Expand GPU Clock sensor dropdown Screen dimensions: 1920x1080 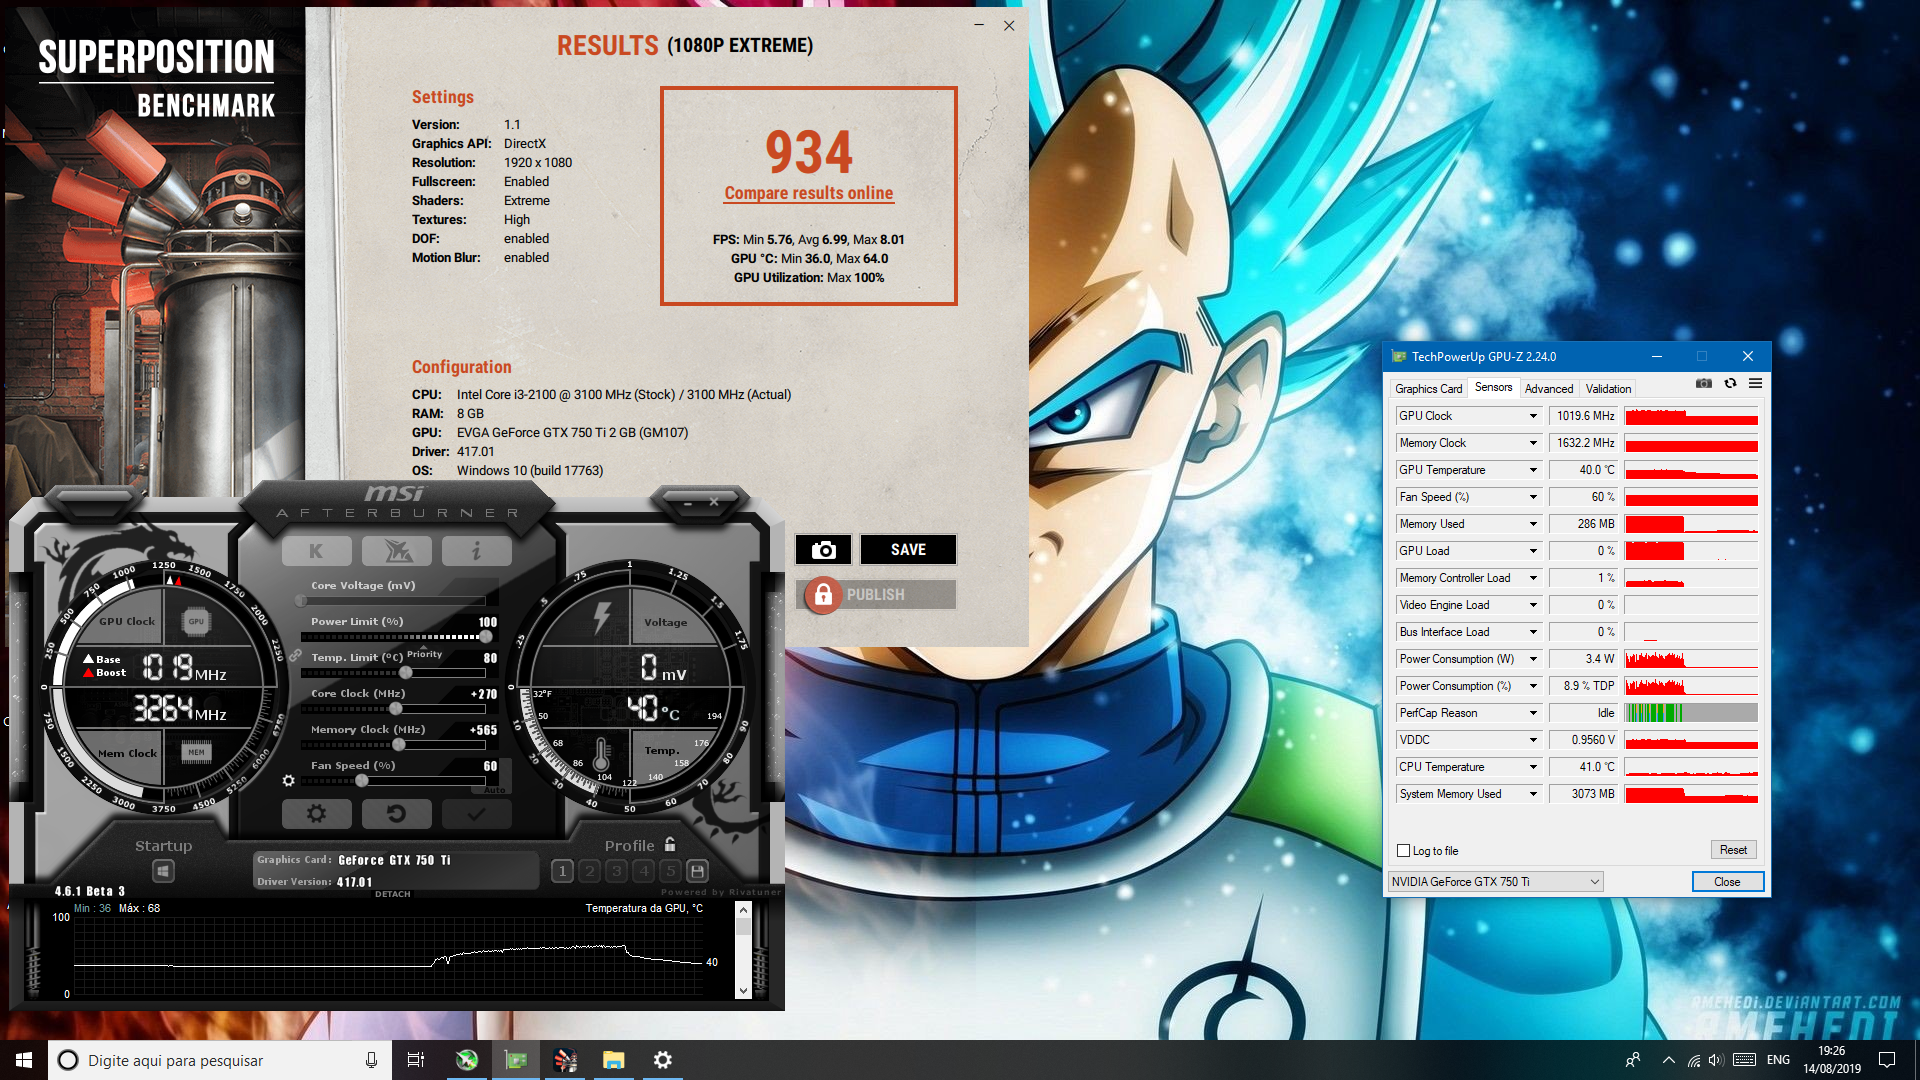tap(1532, 416)
